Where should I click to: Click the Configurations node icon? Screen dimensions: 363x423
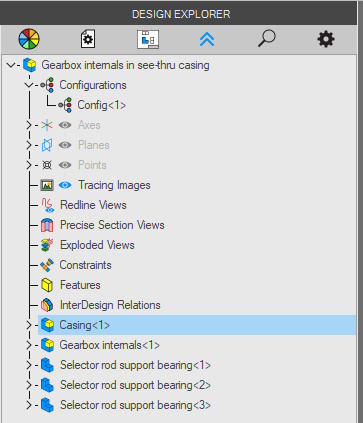[x=47, y=85]
